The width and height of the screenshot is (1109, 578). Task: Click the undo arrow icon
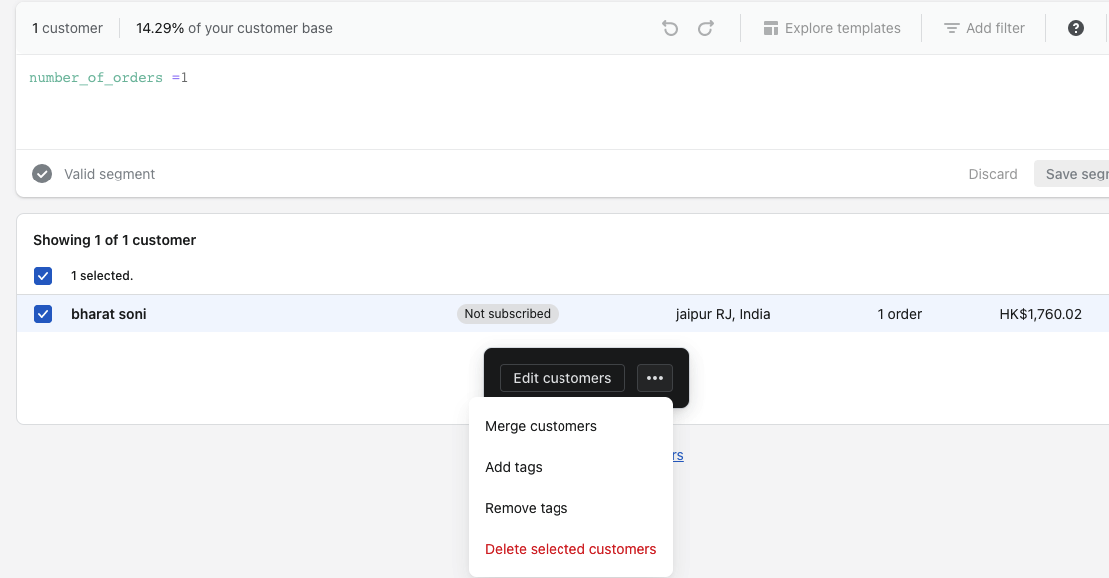tap(670, 28)
